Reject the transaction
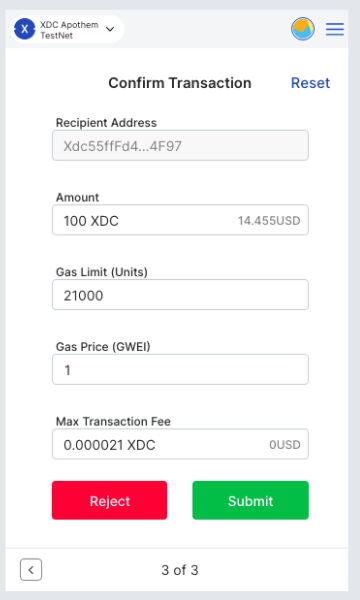The height and width of the screenshot is (600, 360). [109, 501]
